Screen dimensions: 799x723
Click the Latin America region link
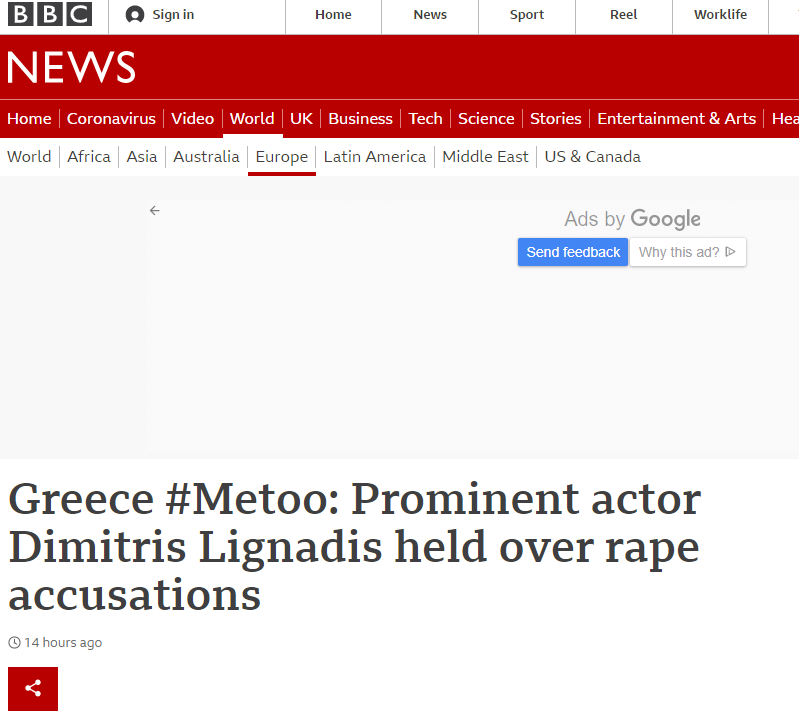[x=375, y=156]
